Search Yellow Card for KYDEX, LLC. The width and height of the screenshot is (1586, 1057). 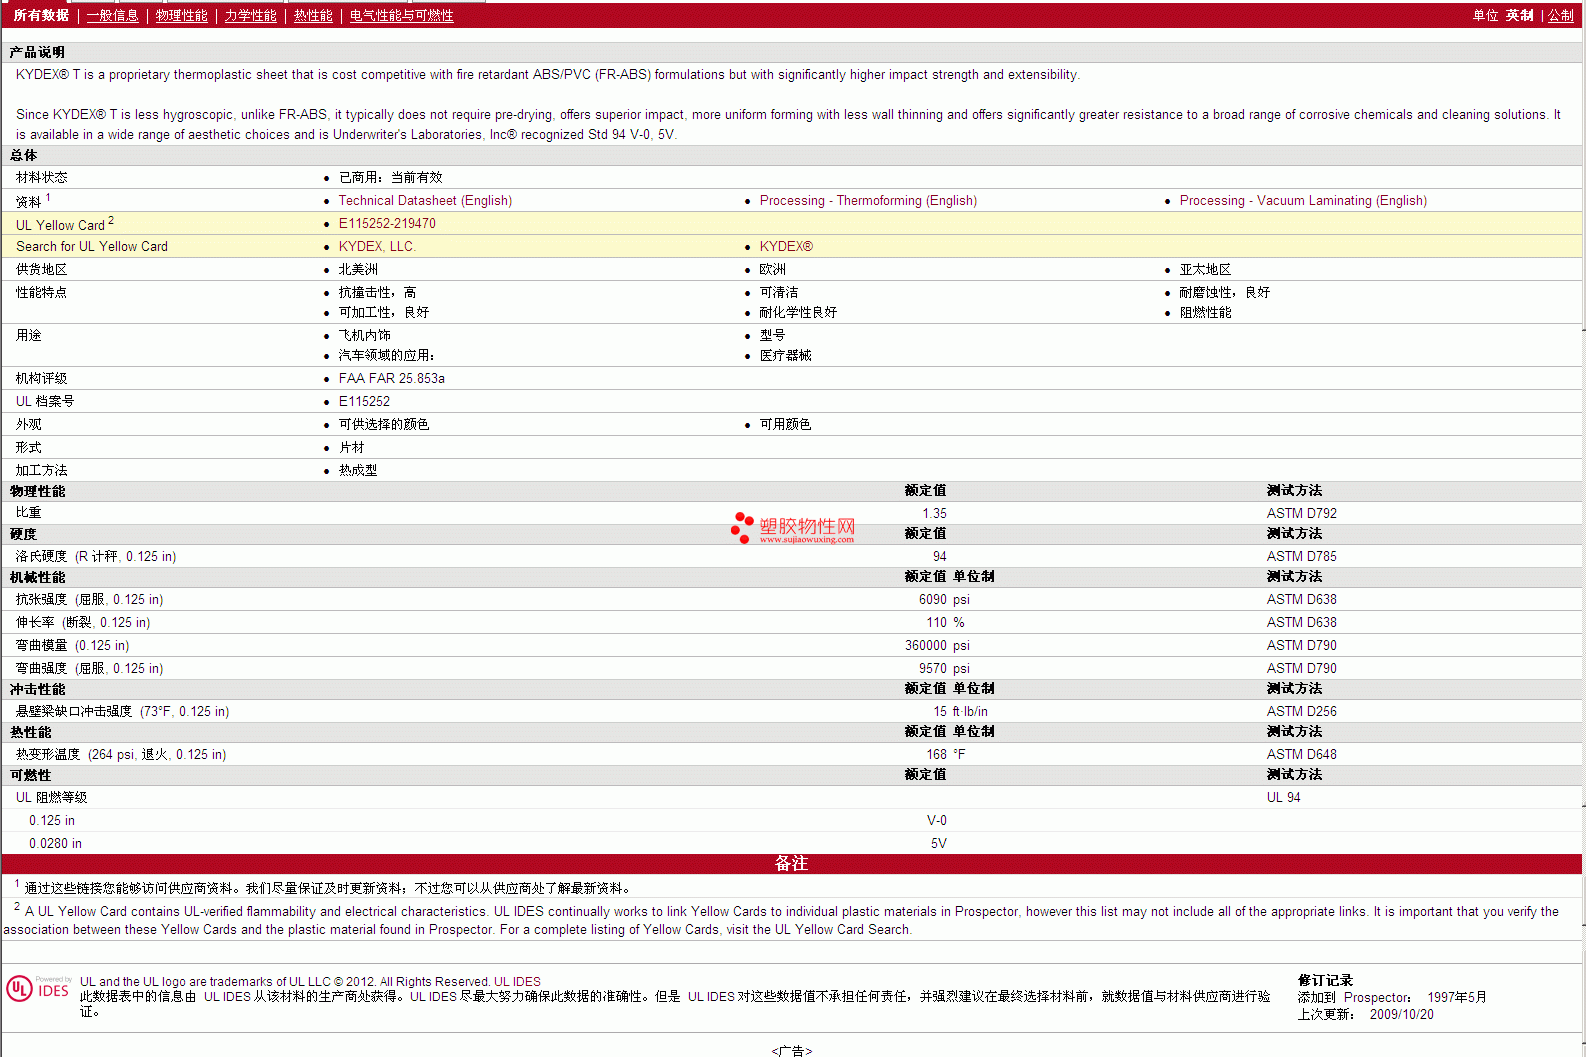click(x=377, y=247)
